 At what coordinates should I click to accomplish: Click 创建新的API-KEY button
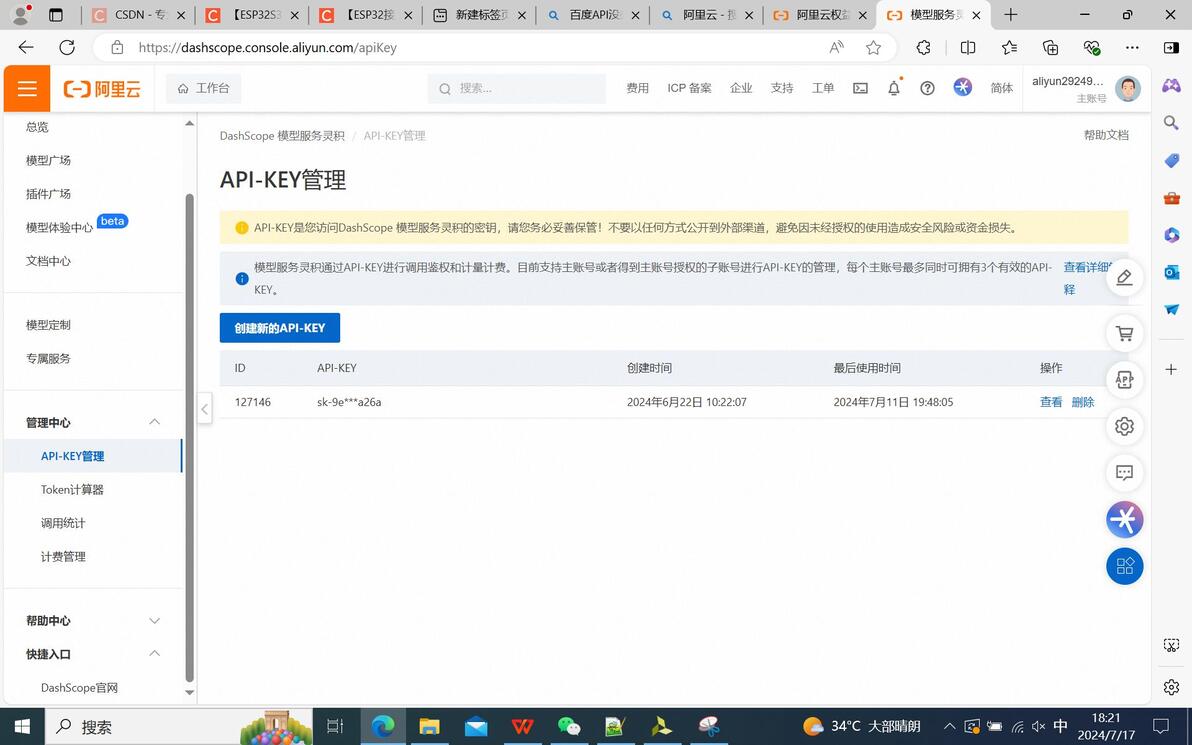click(x=280, y=328)
